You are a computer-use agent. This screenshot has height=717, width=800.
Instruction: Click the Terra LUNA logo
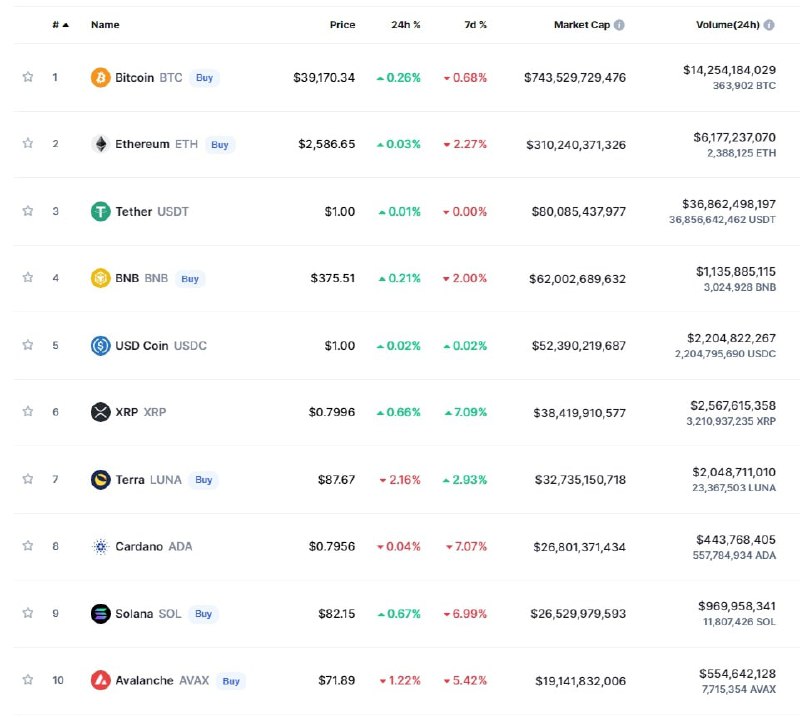101,480
